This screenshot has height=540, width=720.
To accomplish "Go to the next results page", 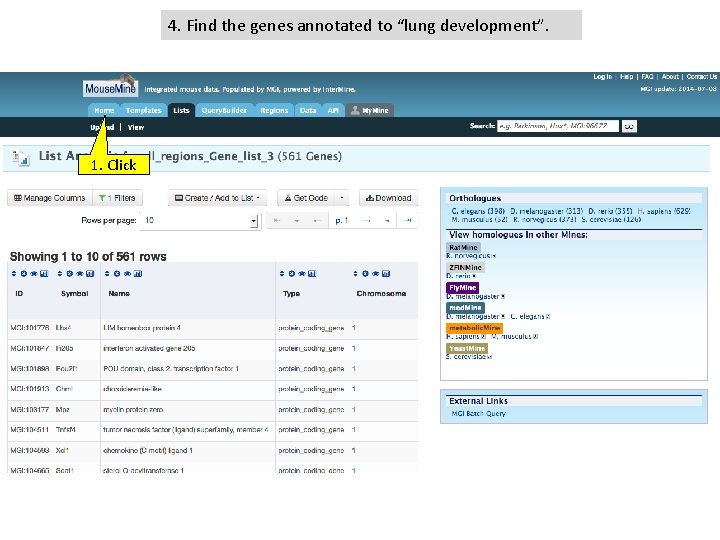I will [x=367, y=220].
